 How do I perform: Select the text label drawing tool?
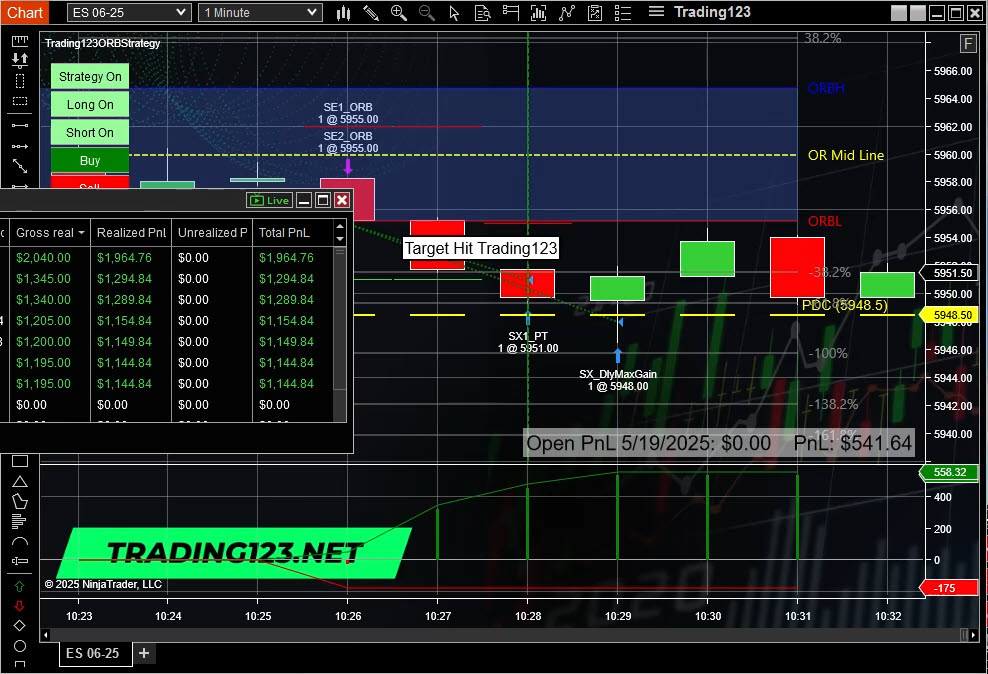[x=20, y=561]
